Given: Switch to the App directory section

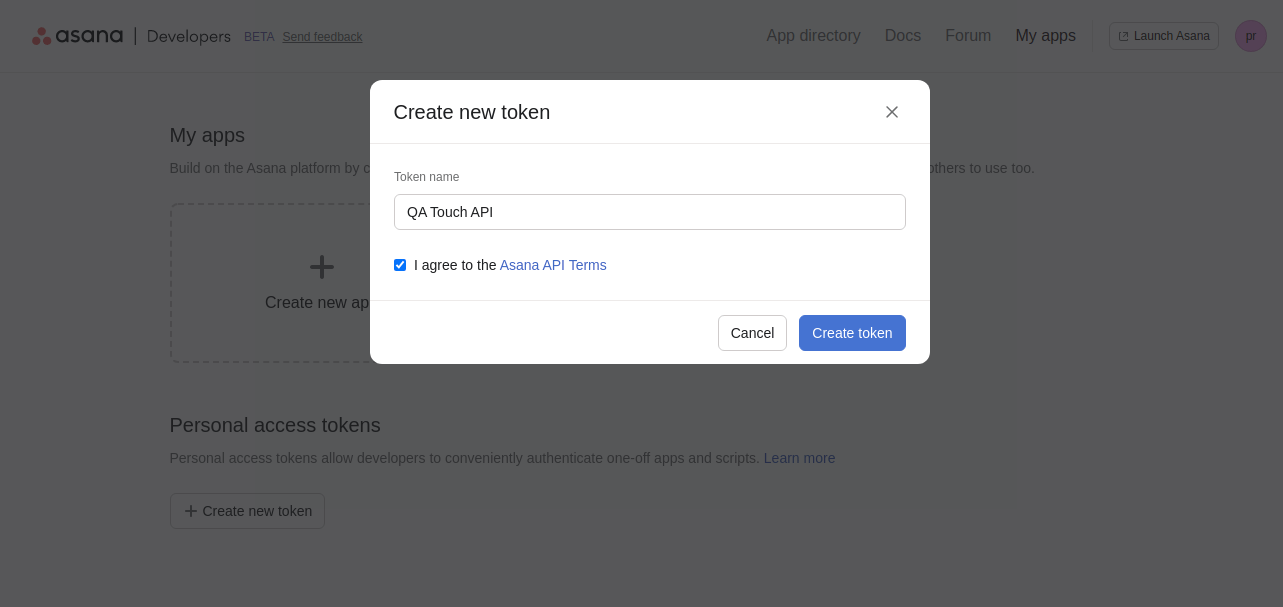Looking at the screenshot, I should click(813, 36).
